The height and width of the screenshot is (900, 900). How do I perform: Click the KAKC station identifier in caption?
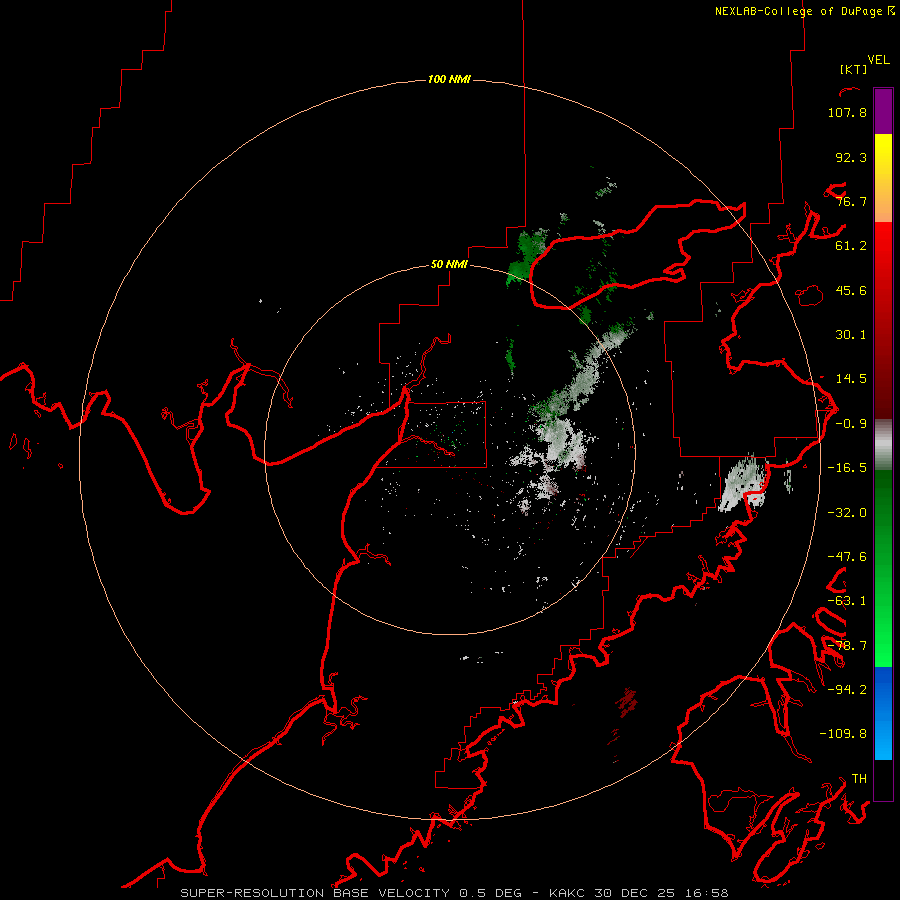(567, 893)
